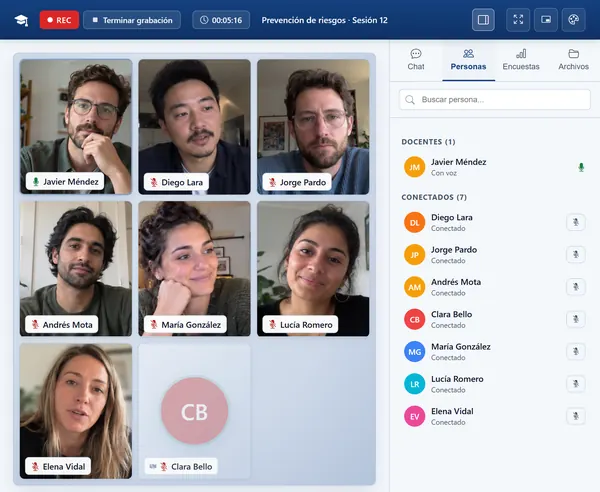This screenshot has width=600, height=492.
Task: Select Elena Vidal's video tile
Action: click(x=76, y=411)
